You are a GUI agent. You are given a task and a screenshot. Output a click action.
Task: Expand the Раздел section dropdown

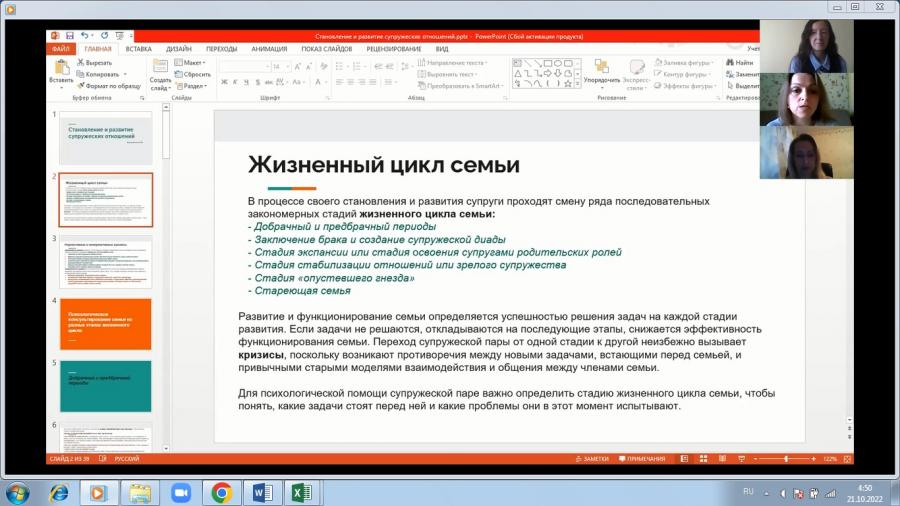pos(191,85)
